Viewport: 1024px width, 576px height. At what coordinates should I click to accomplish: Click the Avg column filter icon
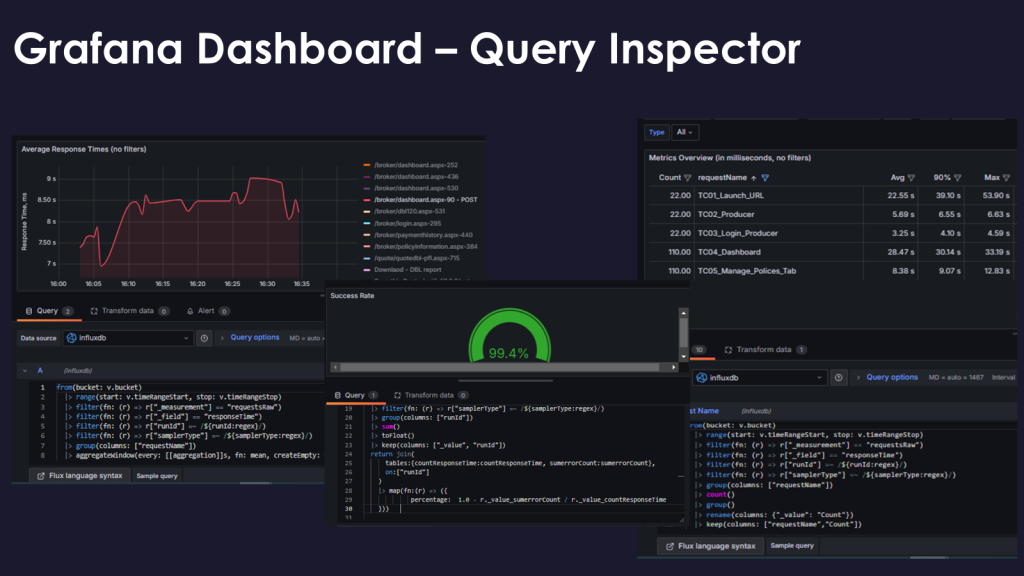(911, 178)
